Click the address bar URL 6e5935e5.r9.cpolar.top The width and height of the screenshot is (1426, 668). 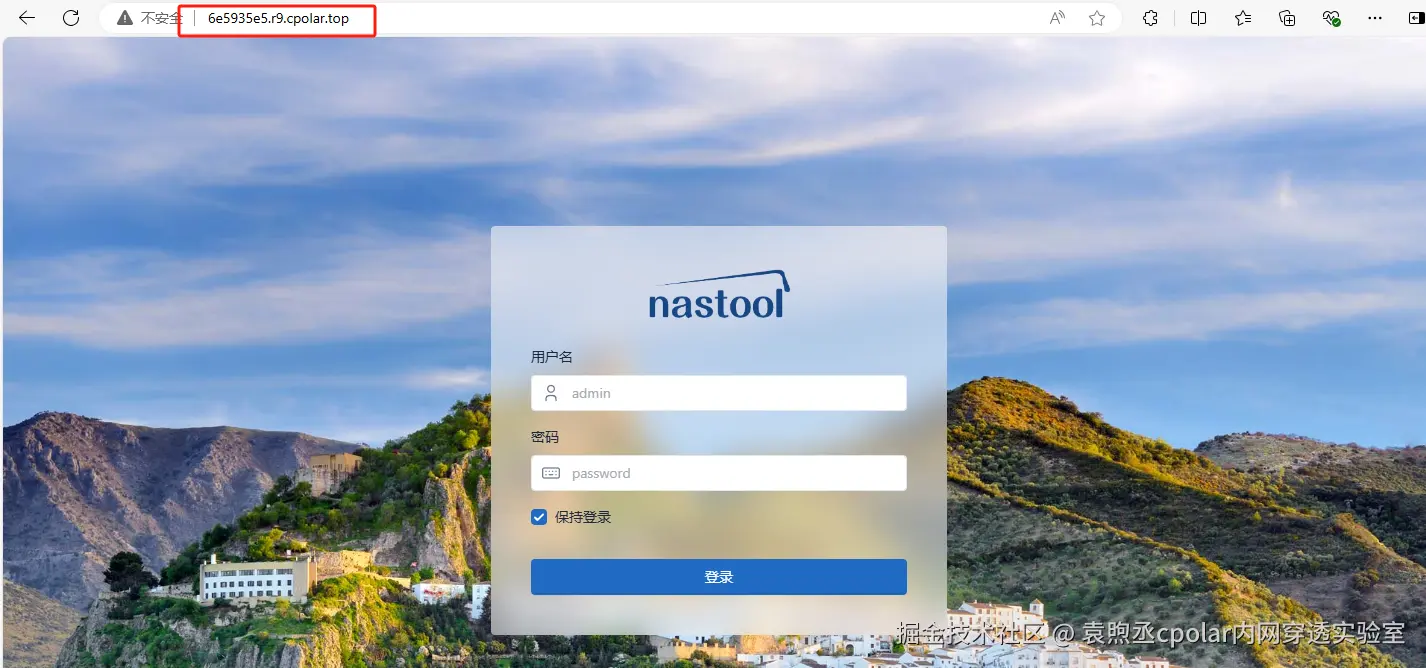(x=278, y=18)
